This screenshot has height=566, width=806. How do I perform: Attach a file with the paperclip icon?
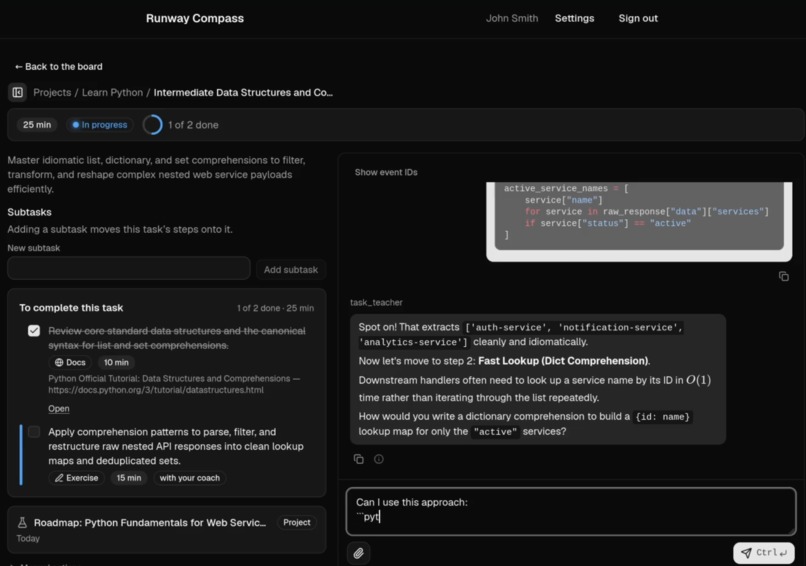tap(358, 553)
